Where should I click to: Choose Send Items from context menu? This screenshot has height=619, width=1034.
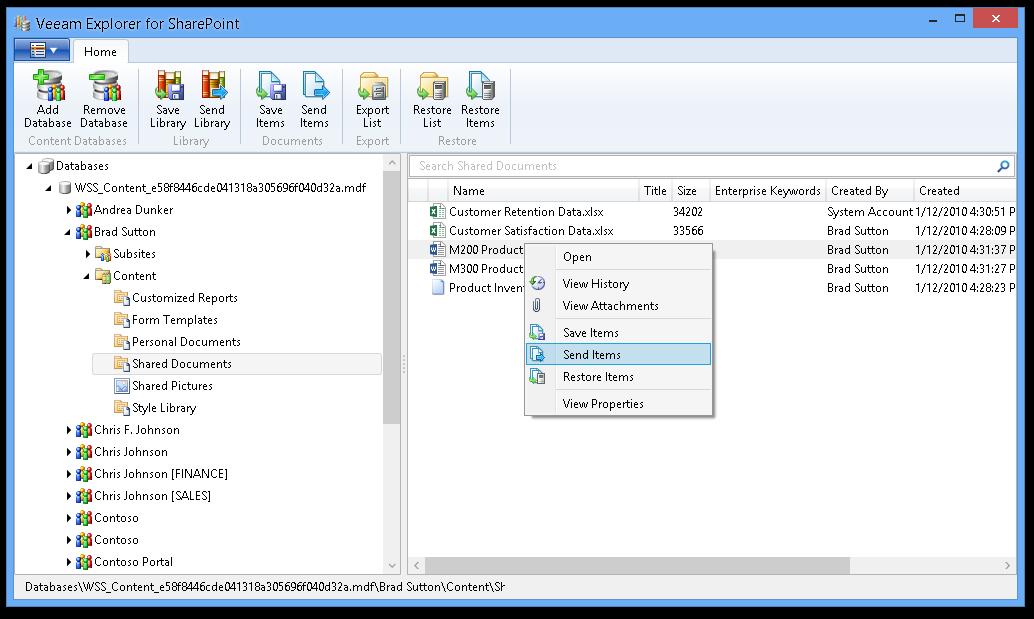619,354
